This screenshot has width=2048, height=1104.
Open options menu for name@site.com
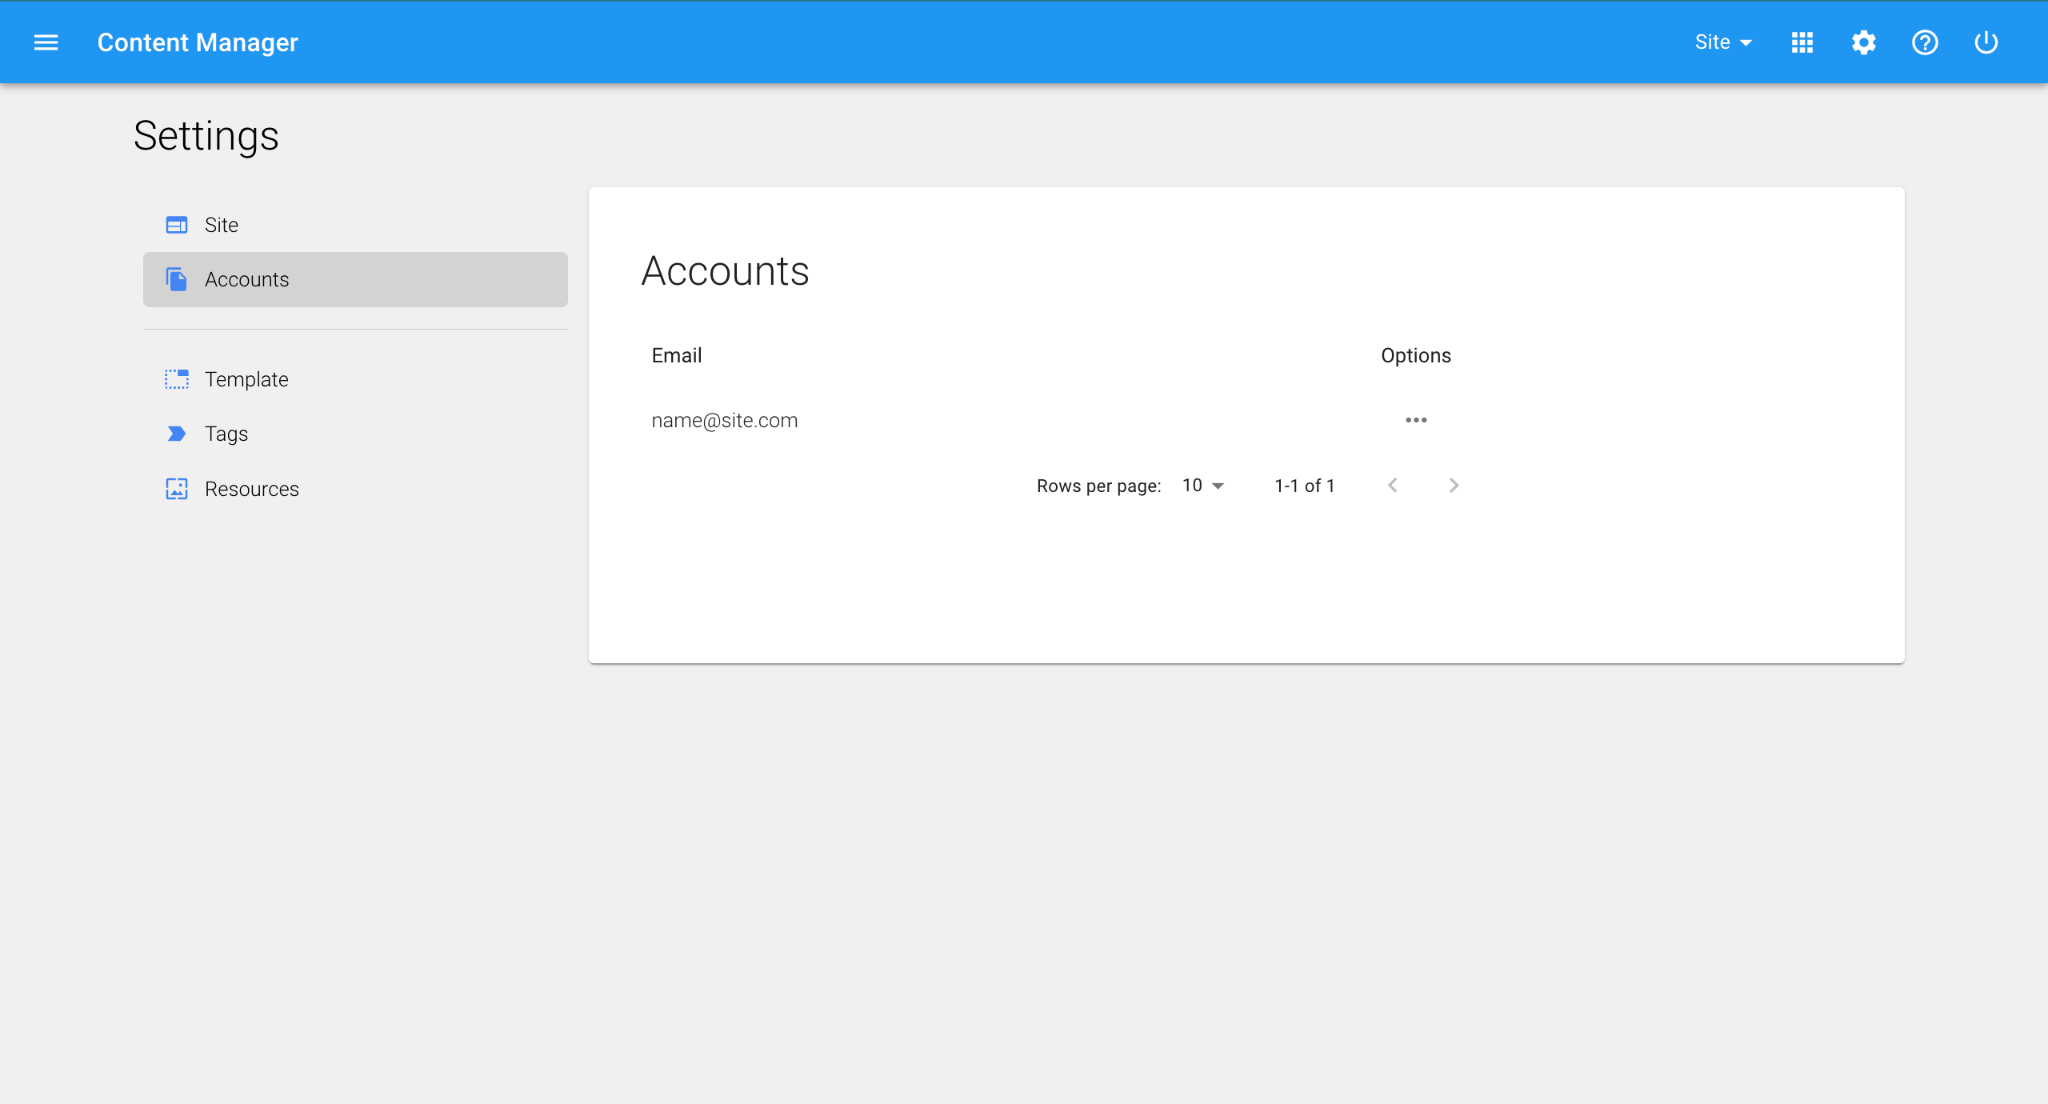1415,420
